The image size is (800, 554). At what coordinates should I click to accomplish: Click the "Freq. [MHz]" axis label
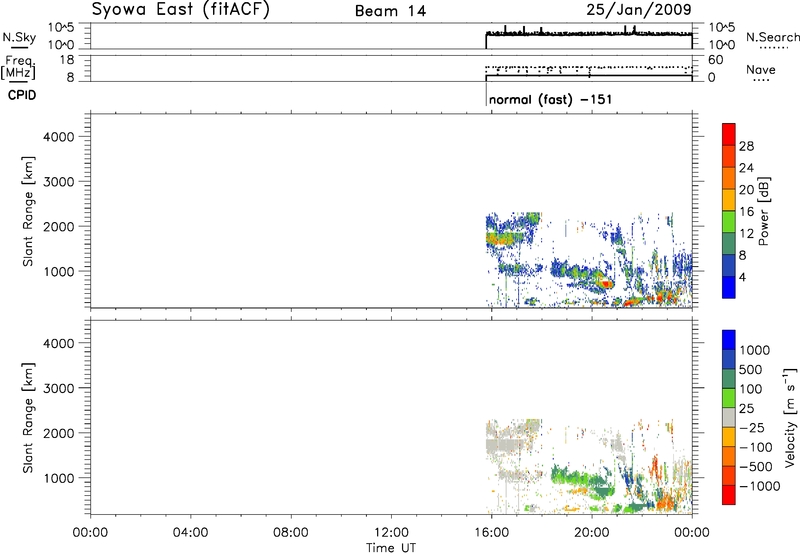(18, 68)
